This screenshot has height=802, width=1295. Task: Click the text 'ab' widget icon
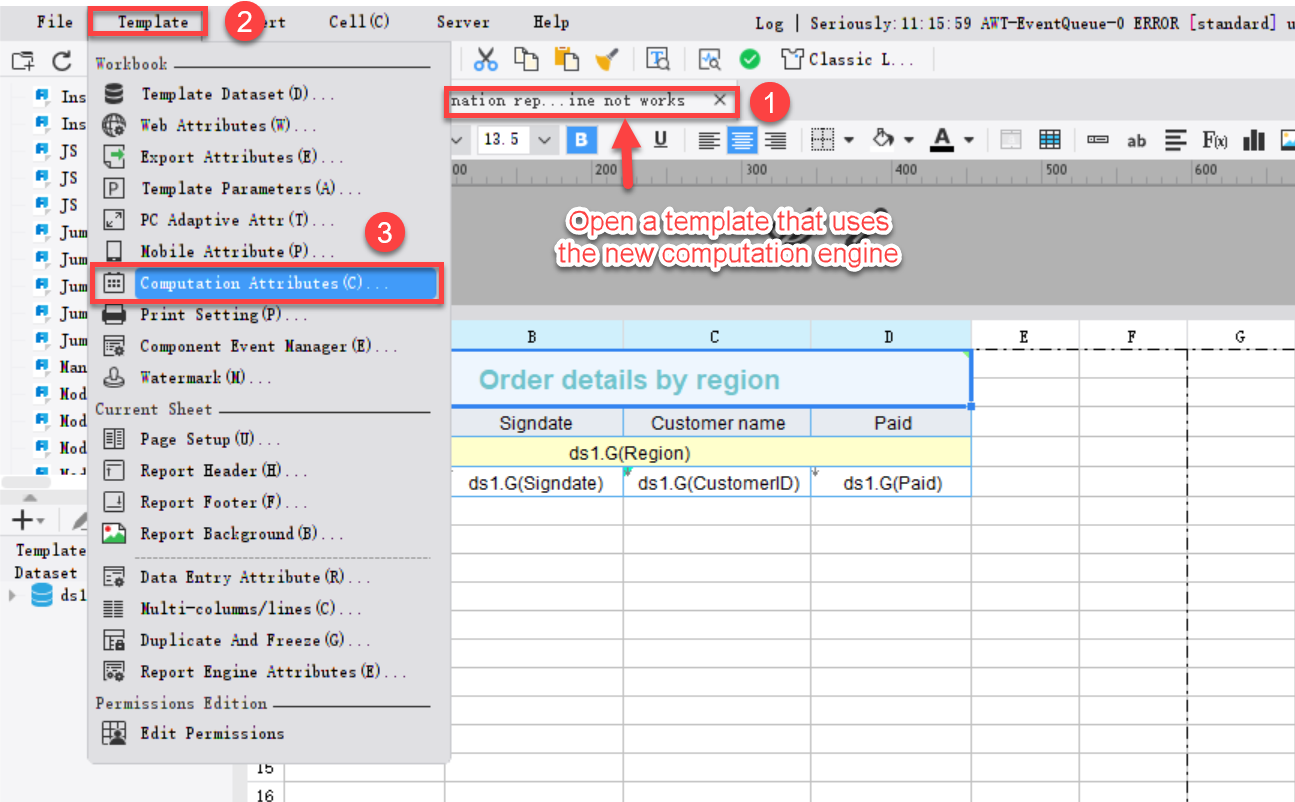click(1137, 141)
